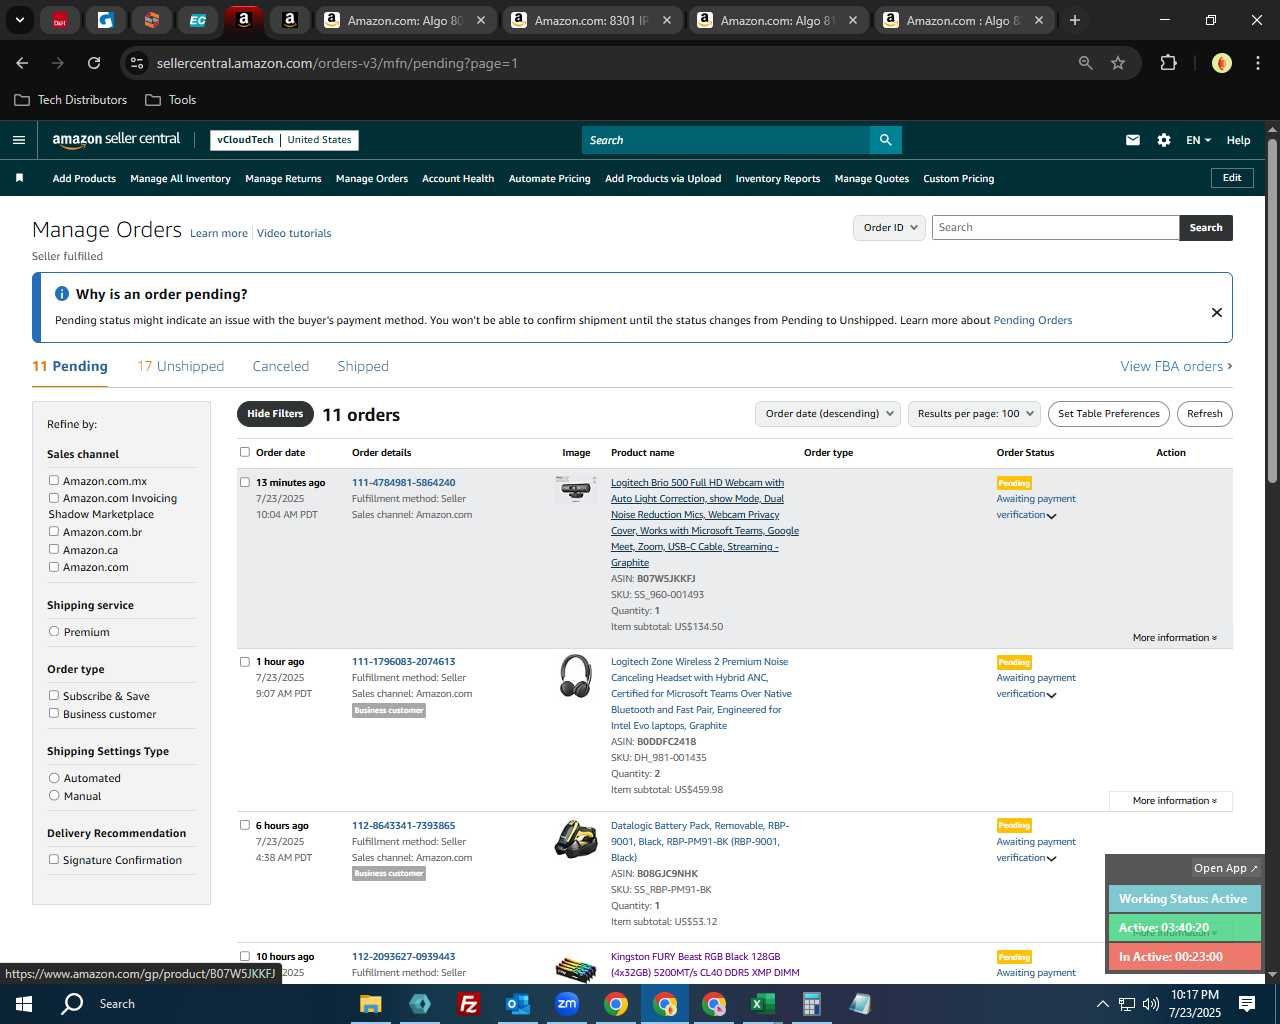1280x1024 pixels.
Task: Open a new browser tab
Action: click(x=1075, y=20)
